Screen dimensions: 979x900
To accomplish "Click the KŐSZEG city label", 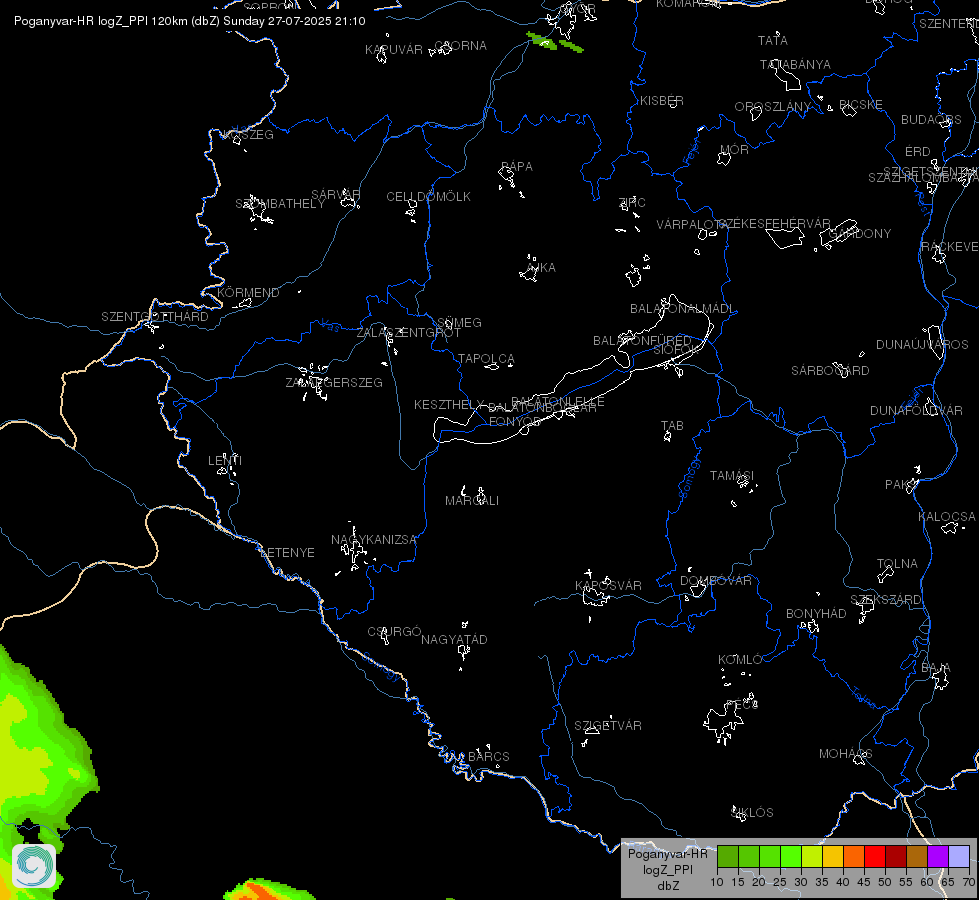I will [x=248, y=135].
